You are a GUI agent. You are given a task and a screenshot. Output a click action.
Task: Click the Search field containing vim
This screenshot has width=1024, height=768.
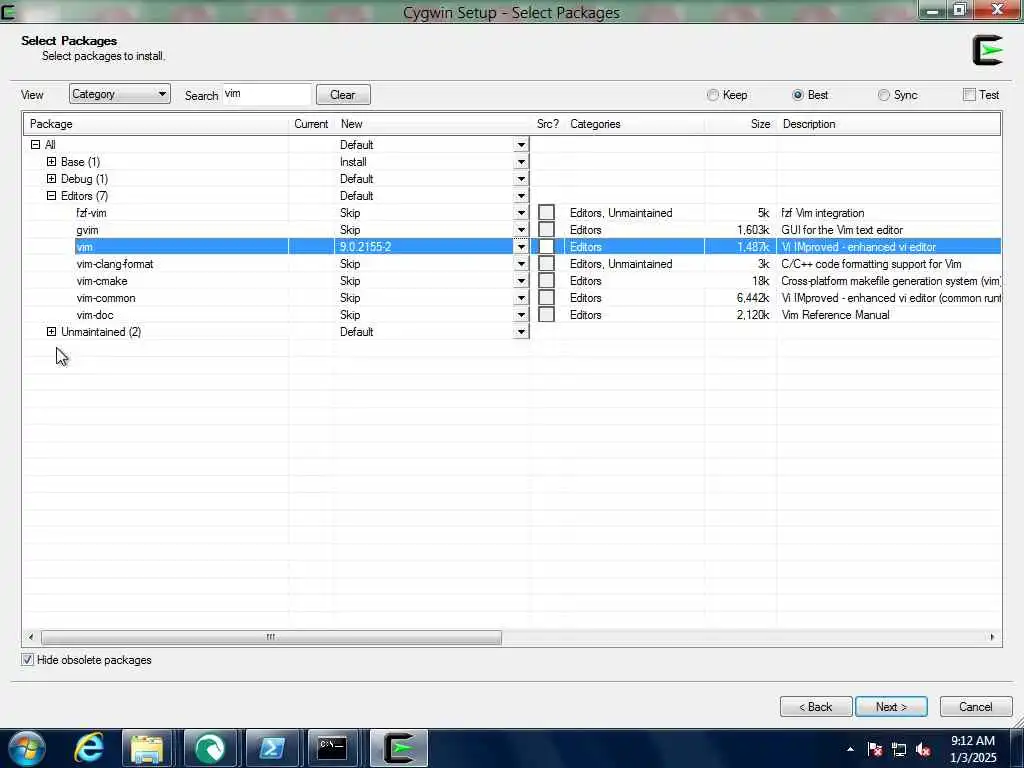pyautogui.click(x=267, y=94)
